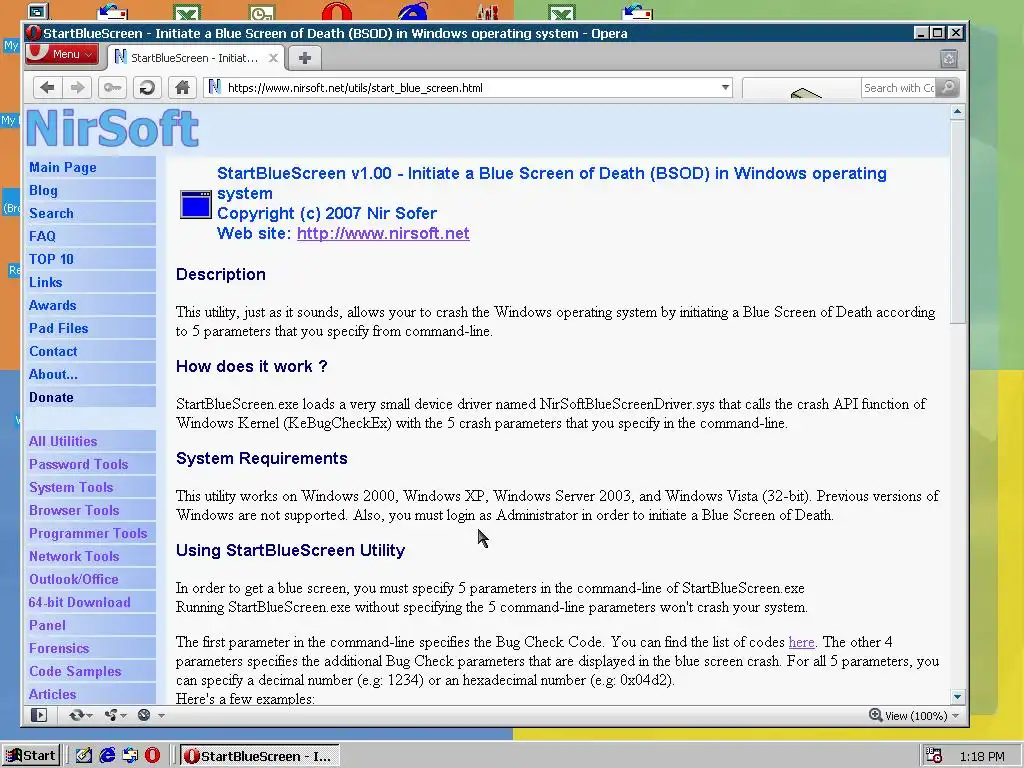Open the Opera Unite icon in status bar
1024x768 pixels.
tap(111, 715)
